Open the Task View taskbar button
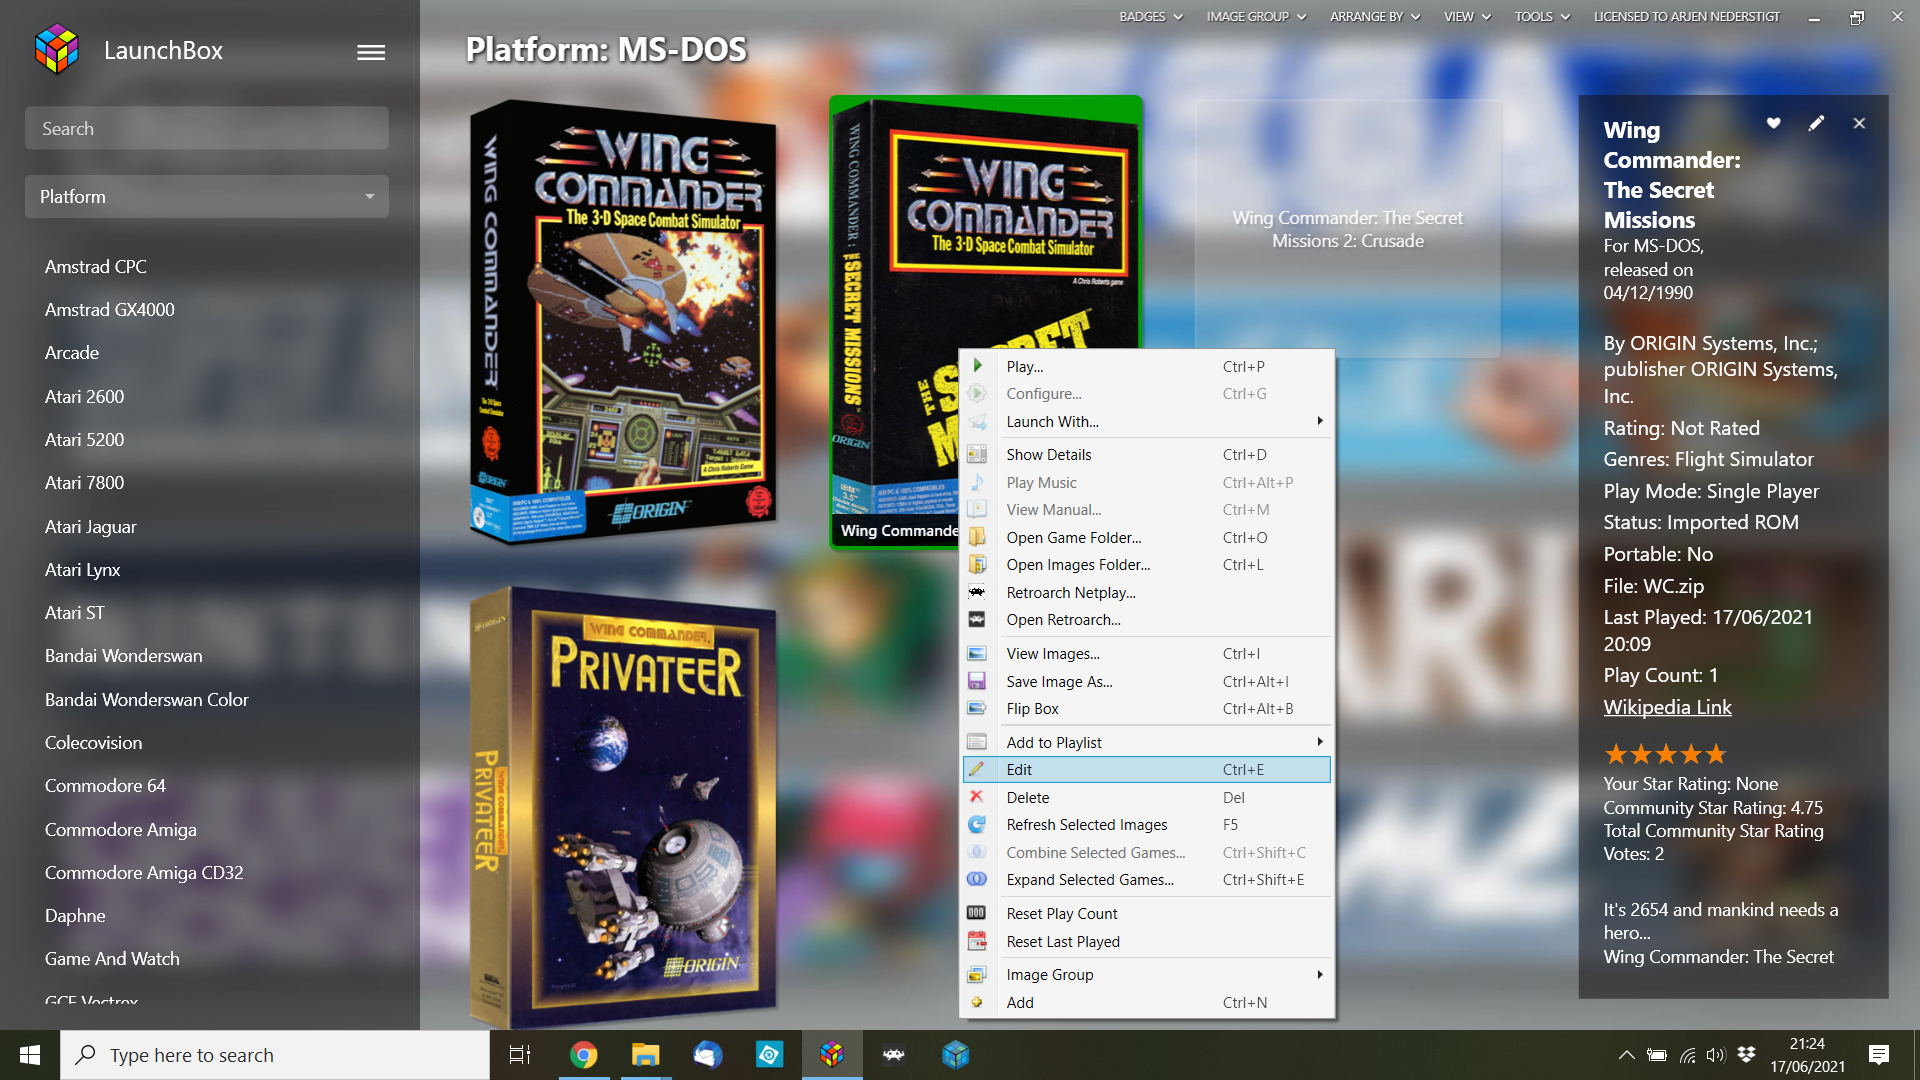The height and width of the screenshot is (1080, 1920). tap(520, 1055)
